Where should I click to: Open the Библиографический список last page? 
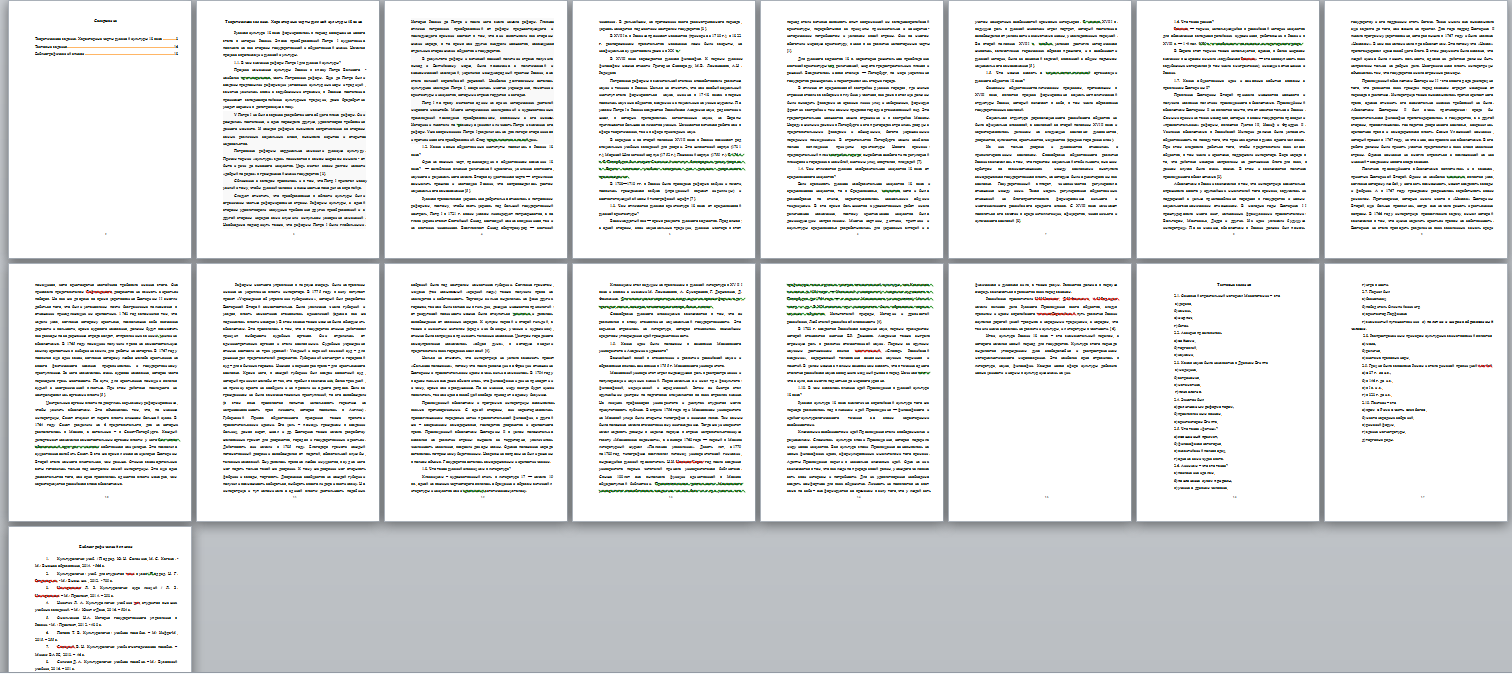point(99,598)
